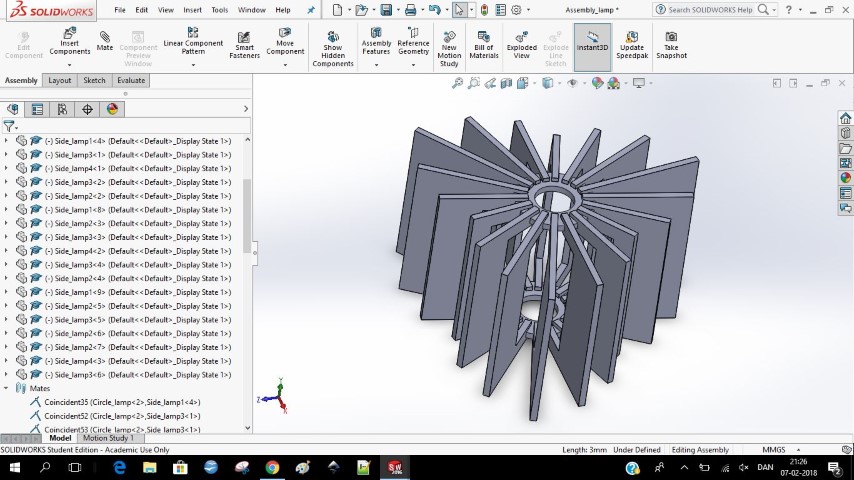The height and width of the screenshot is (480, 854).
Task: Open the ConfigurationManager tab icon
Action: click(x=62, y=110)
